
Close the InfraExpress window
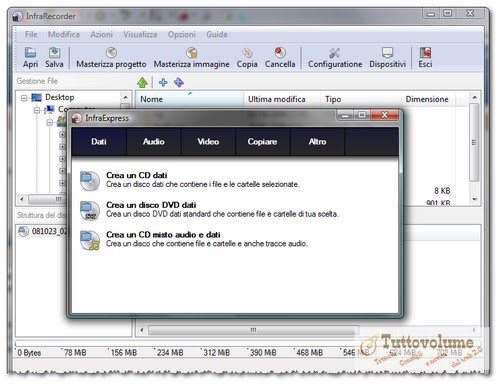click(x=385, y=115)
